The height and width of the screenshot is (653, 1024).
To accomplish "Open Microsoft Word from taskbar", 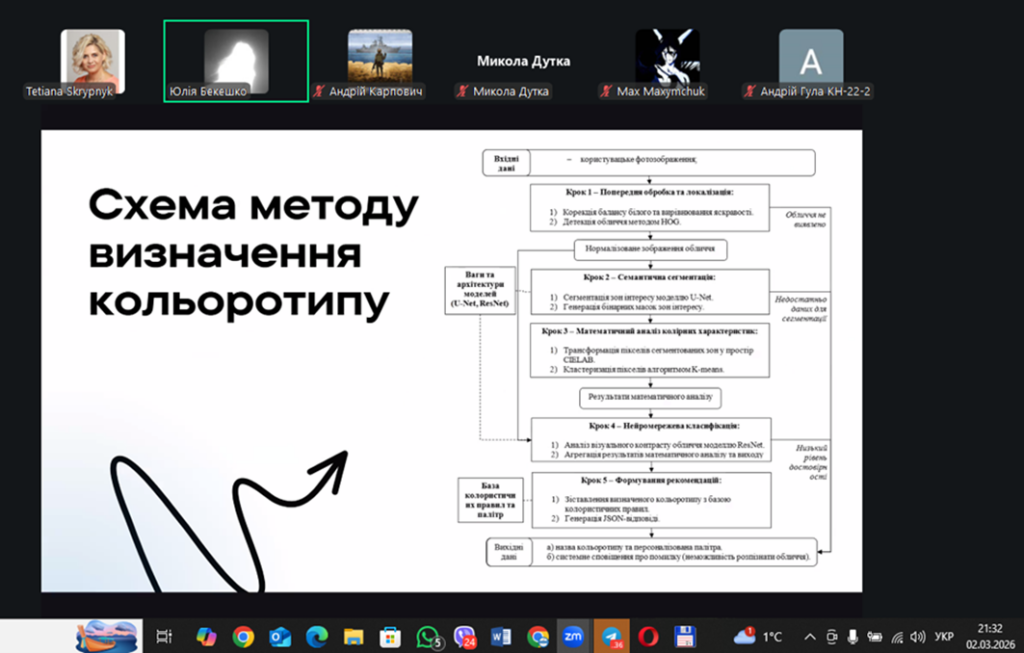I will (x=502, y=636).
